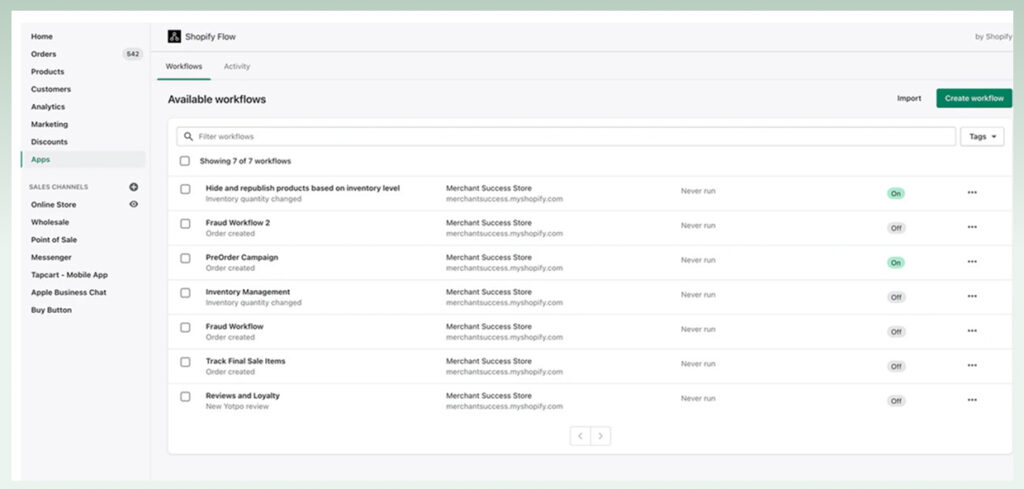Switch to the Activity tab
Viewport: 1024px width, 489px height.
tap(236, 67)
